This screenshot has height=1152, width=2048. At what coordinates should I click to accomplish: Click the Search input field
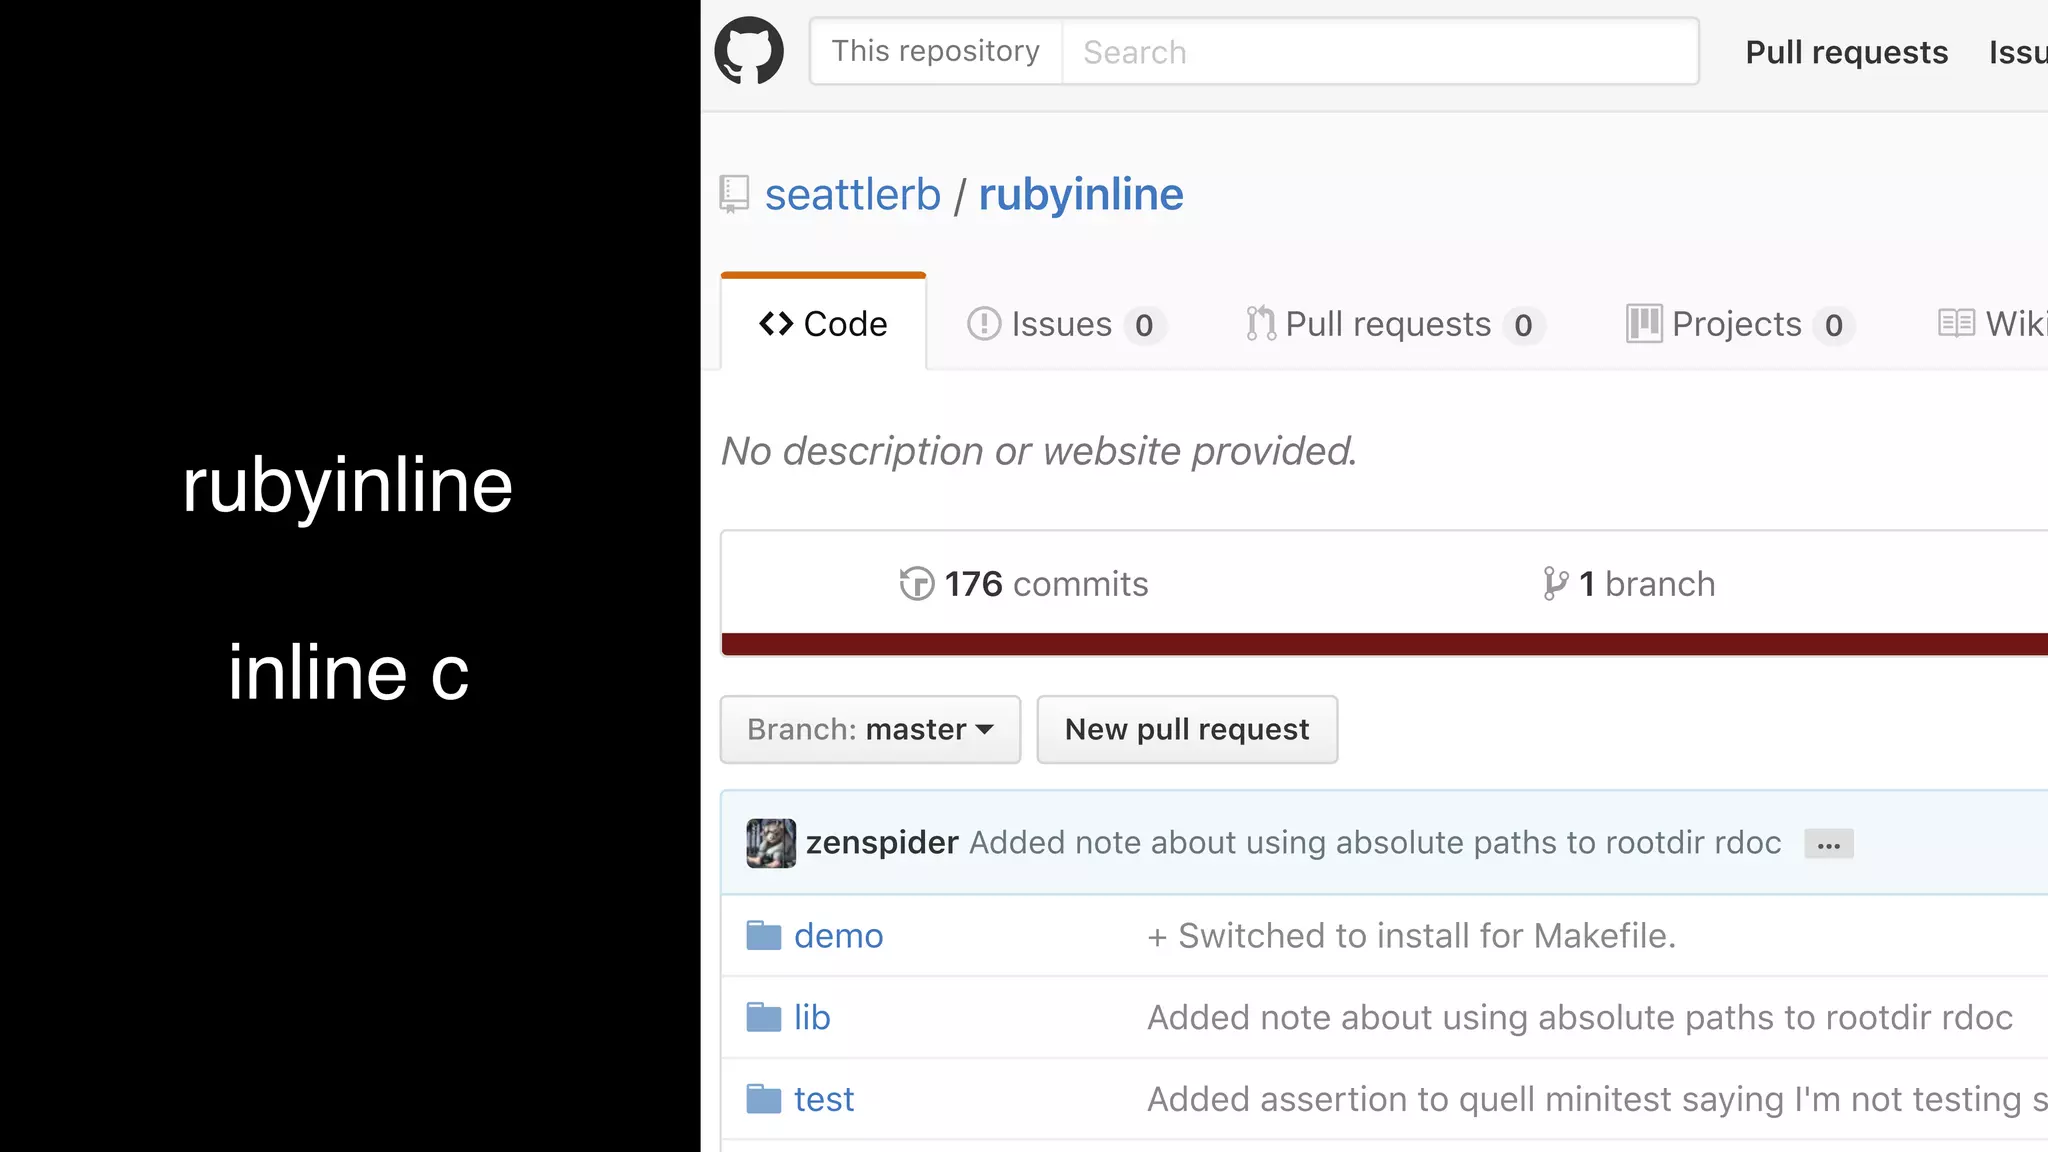pos(1380,51)
